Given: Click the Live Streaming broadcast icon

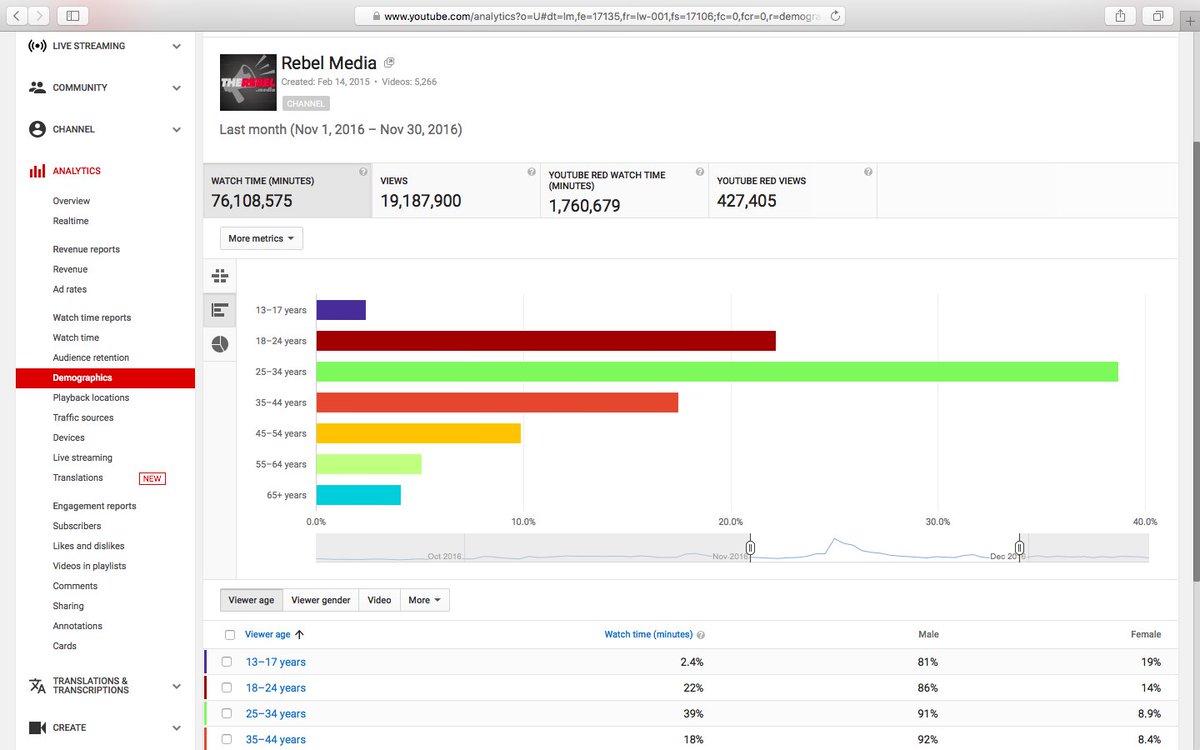Looking at the screenshot, I should pyautogui.click(x=37, y=46).
